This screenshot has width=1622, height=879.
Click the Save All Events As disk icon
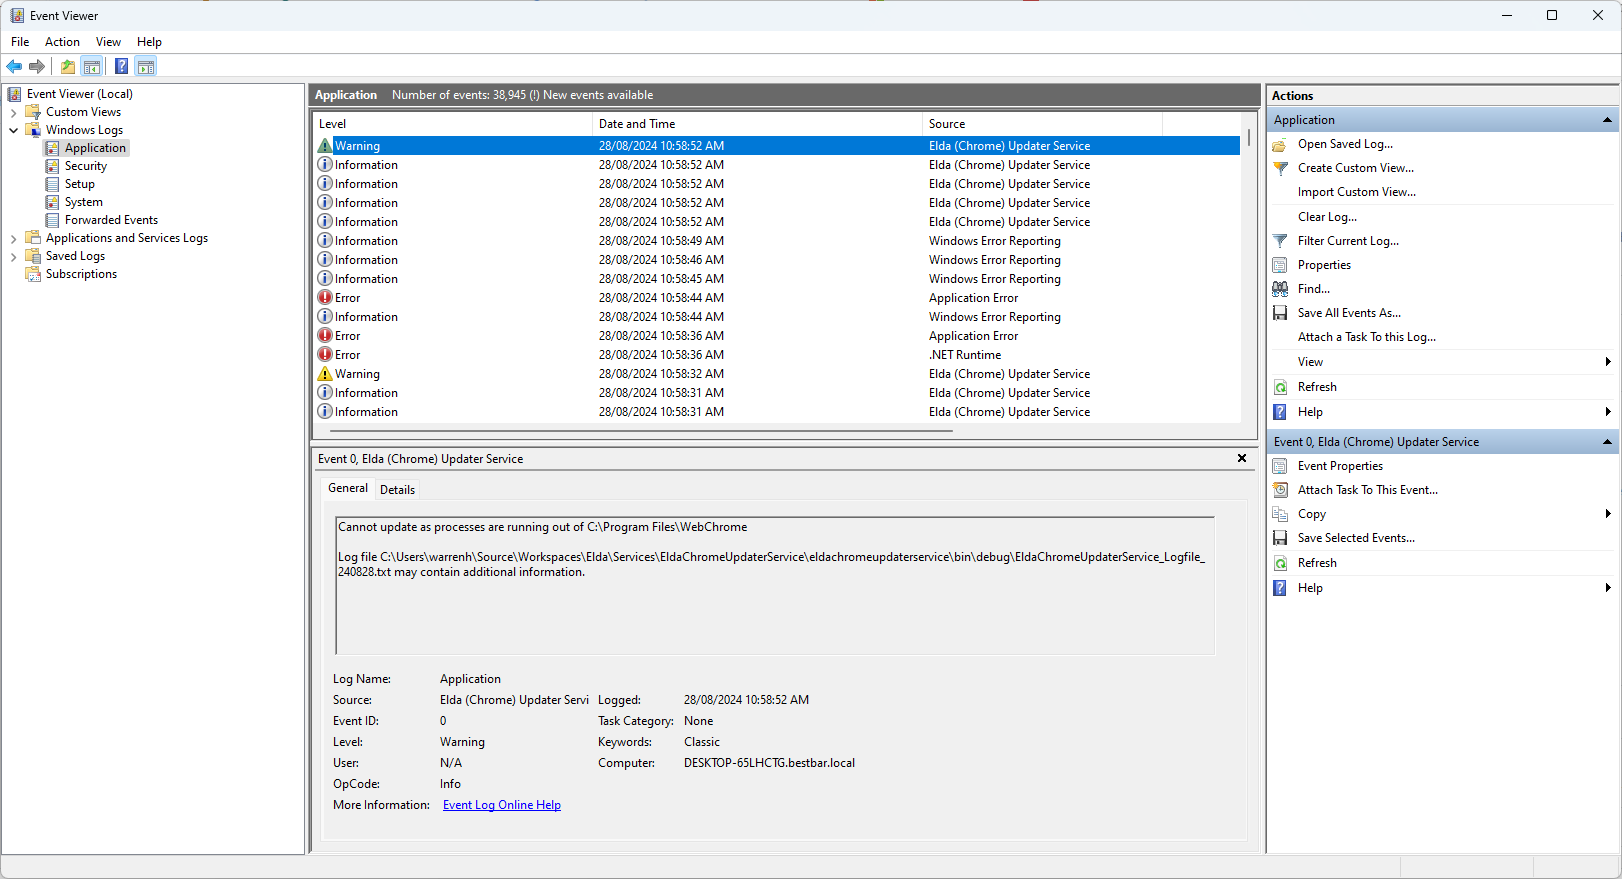point(1280,313)
